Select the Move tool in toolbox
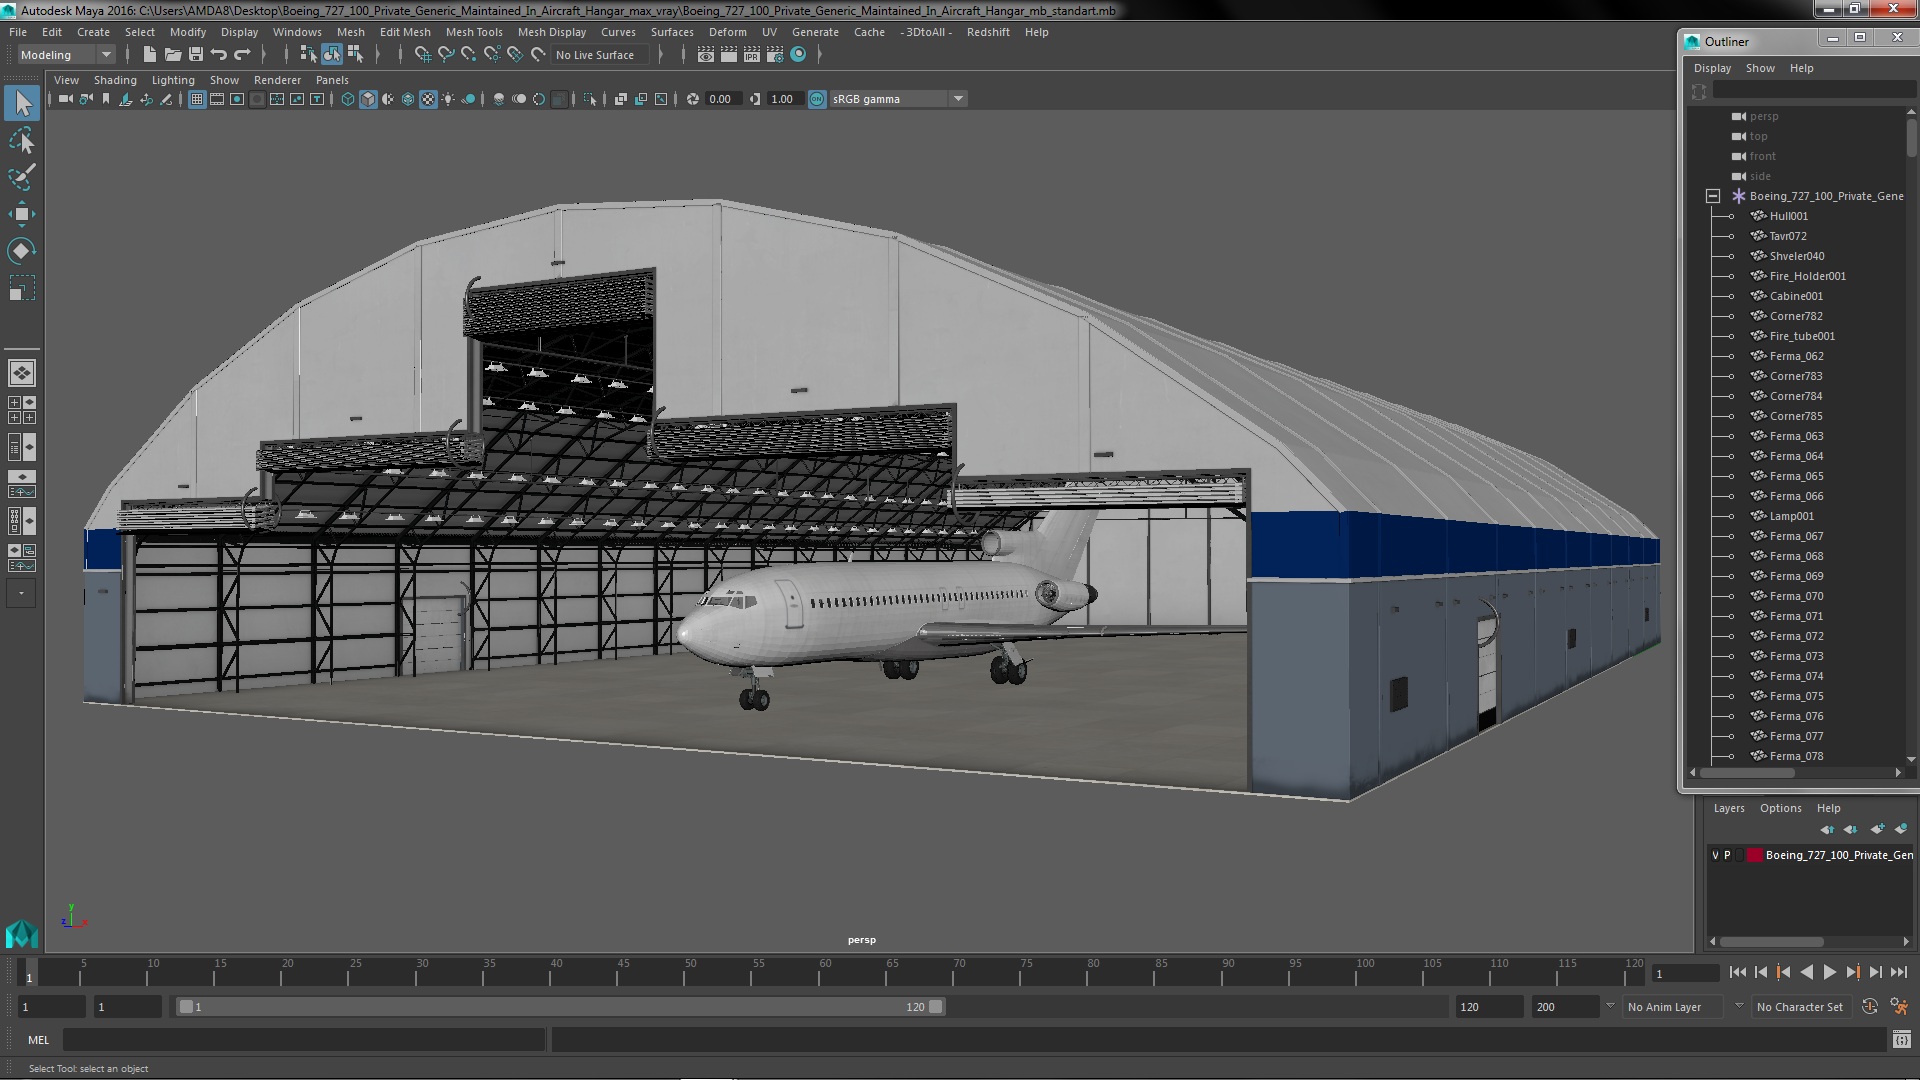 click(x=21, y=214)
